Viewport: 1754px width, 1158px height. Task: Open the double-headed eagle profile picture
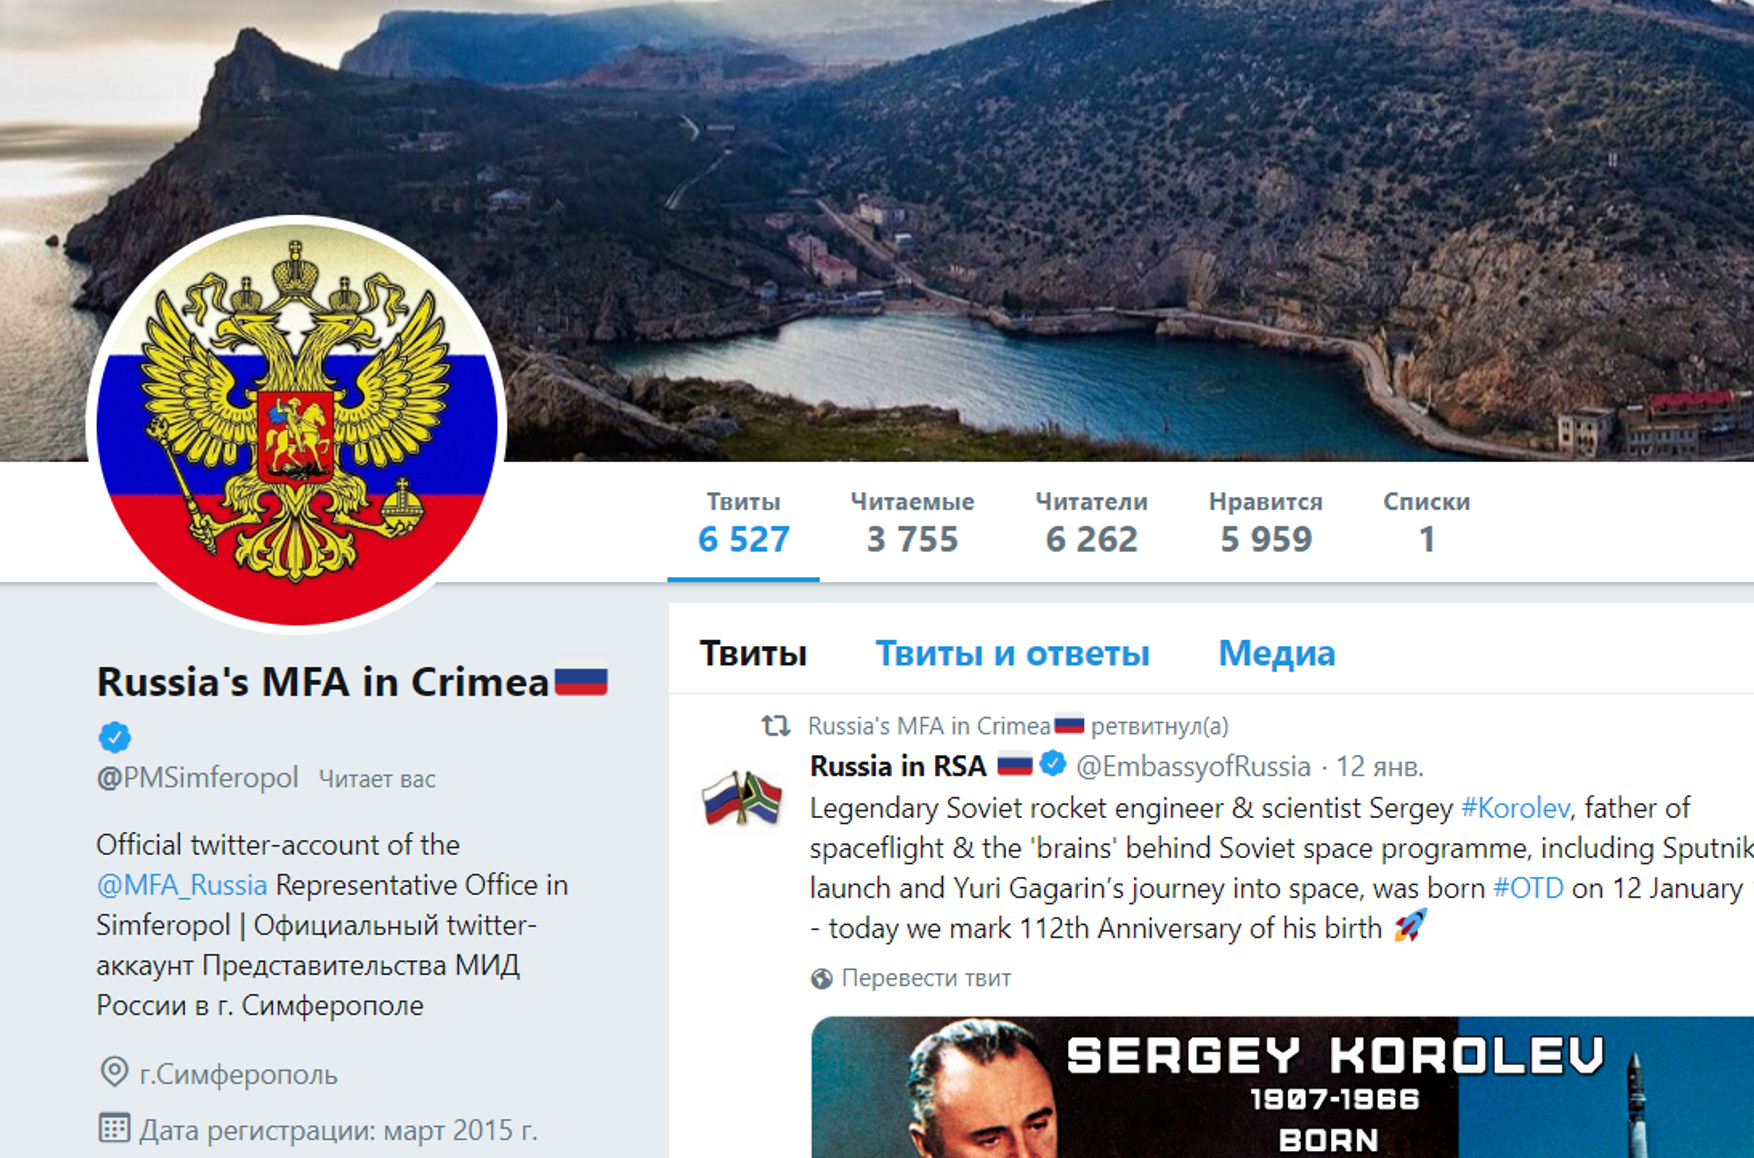[297, 426]
